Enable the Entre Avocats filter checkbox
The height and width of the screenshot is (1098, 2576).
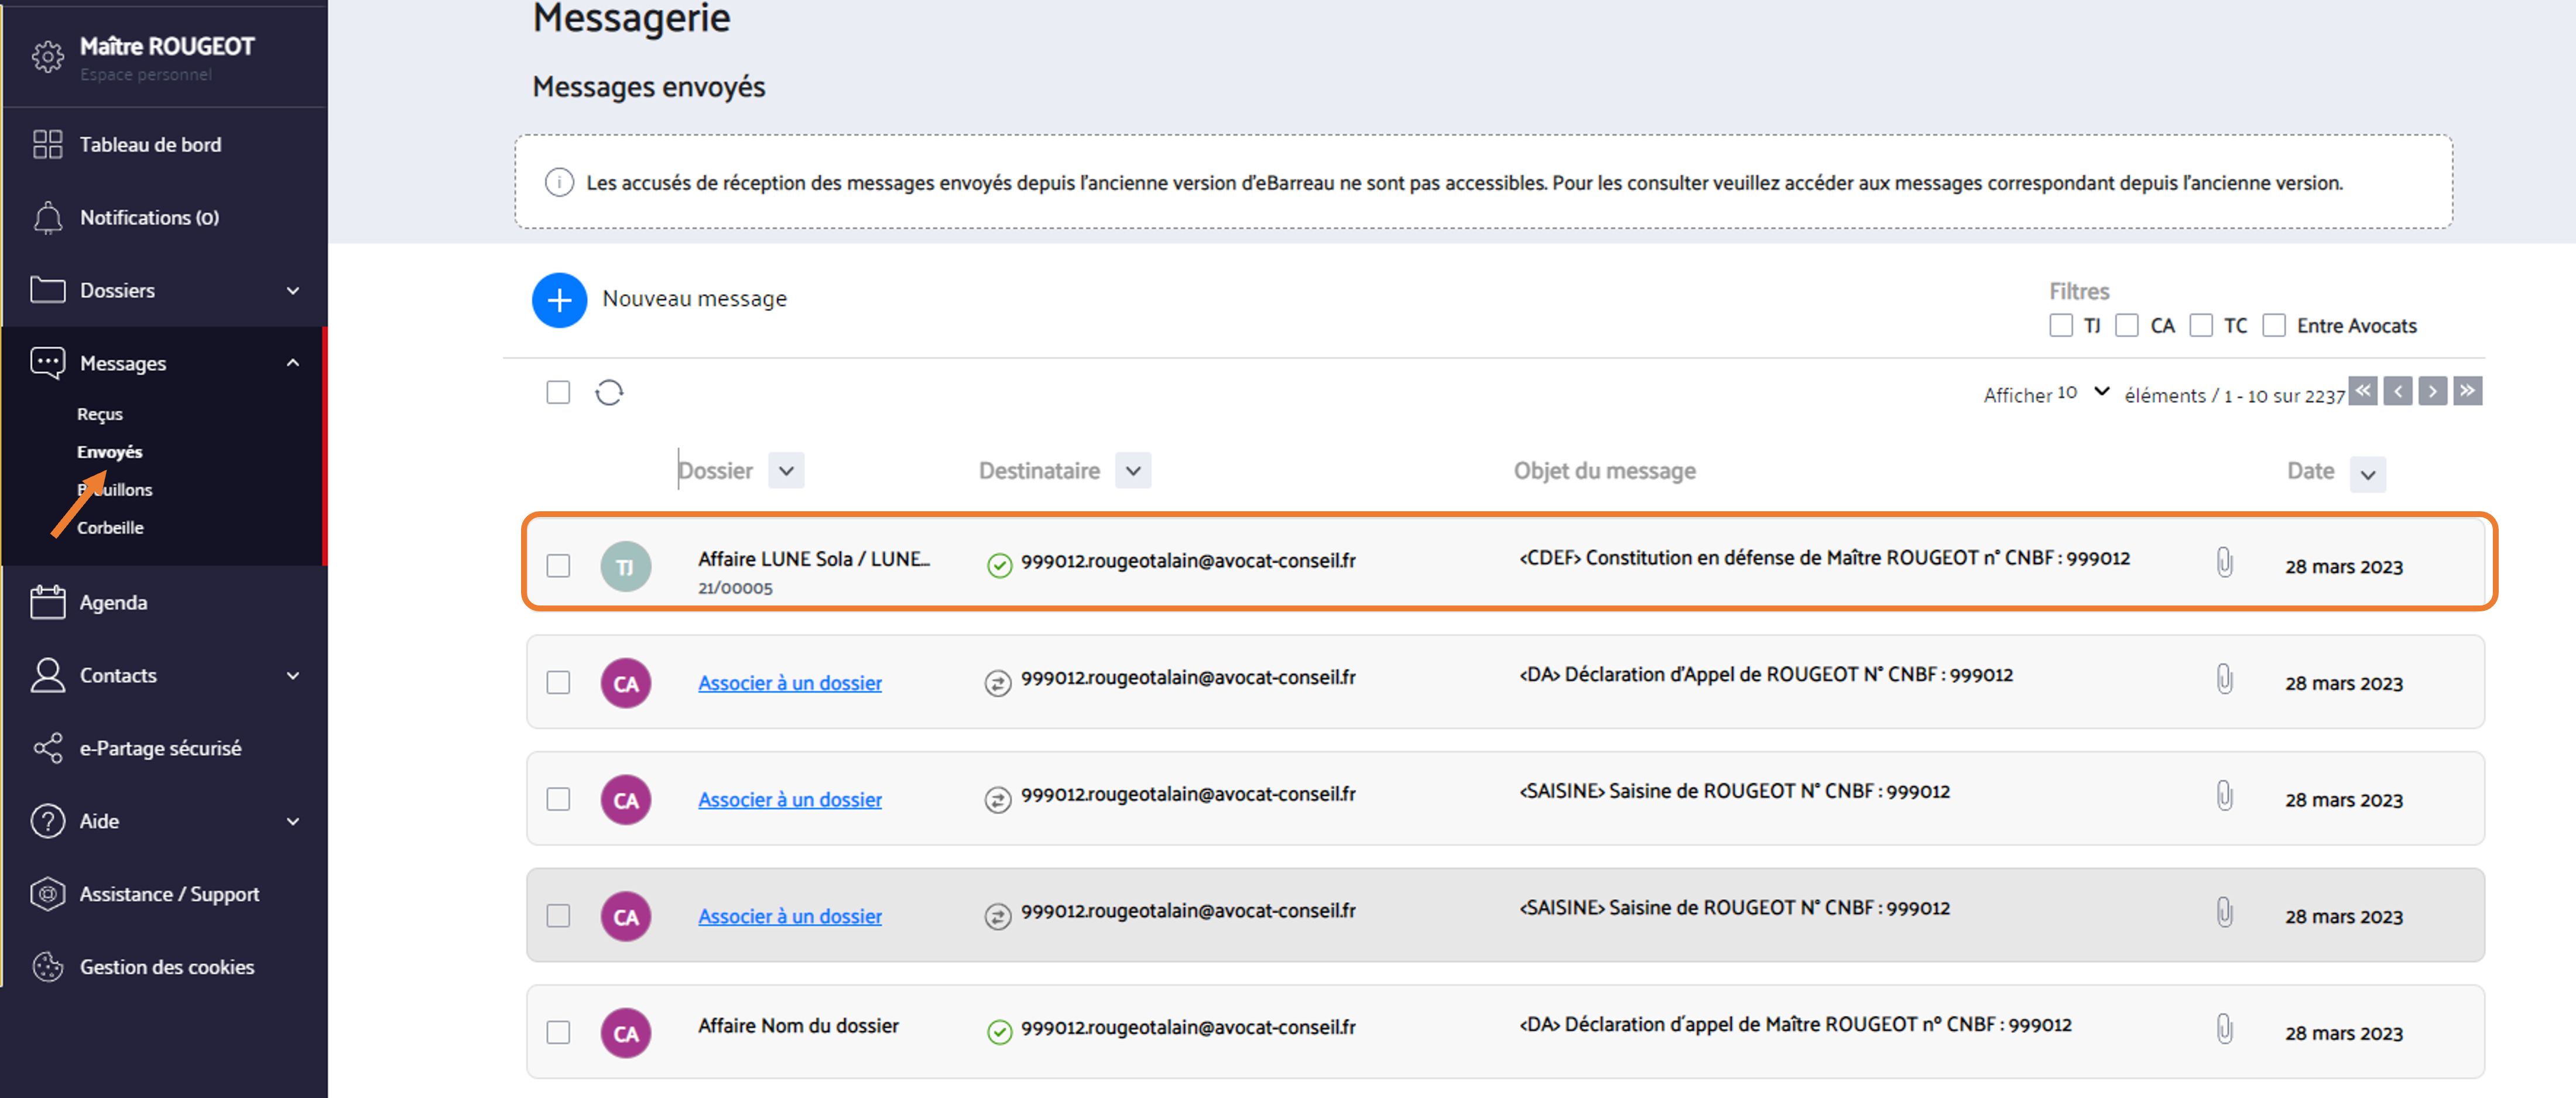[2274, 326]
